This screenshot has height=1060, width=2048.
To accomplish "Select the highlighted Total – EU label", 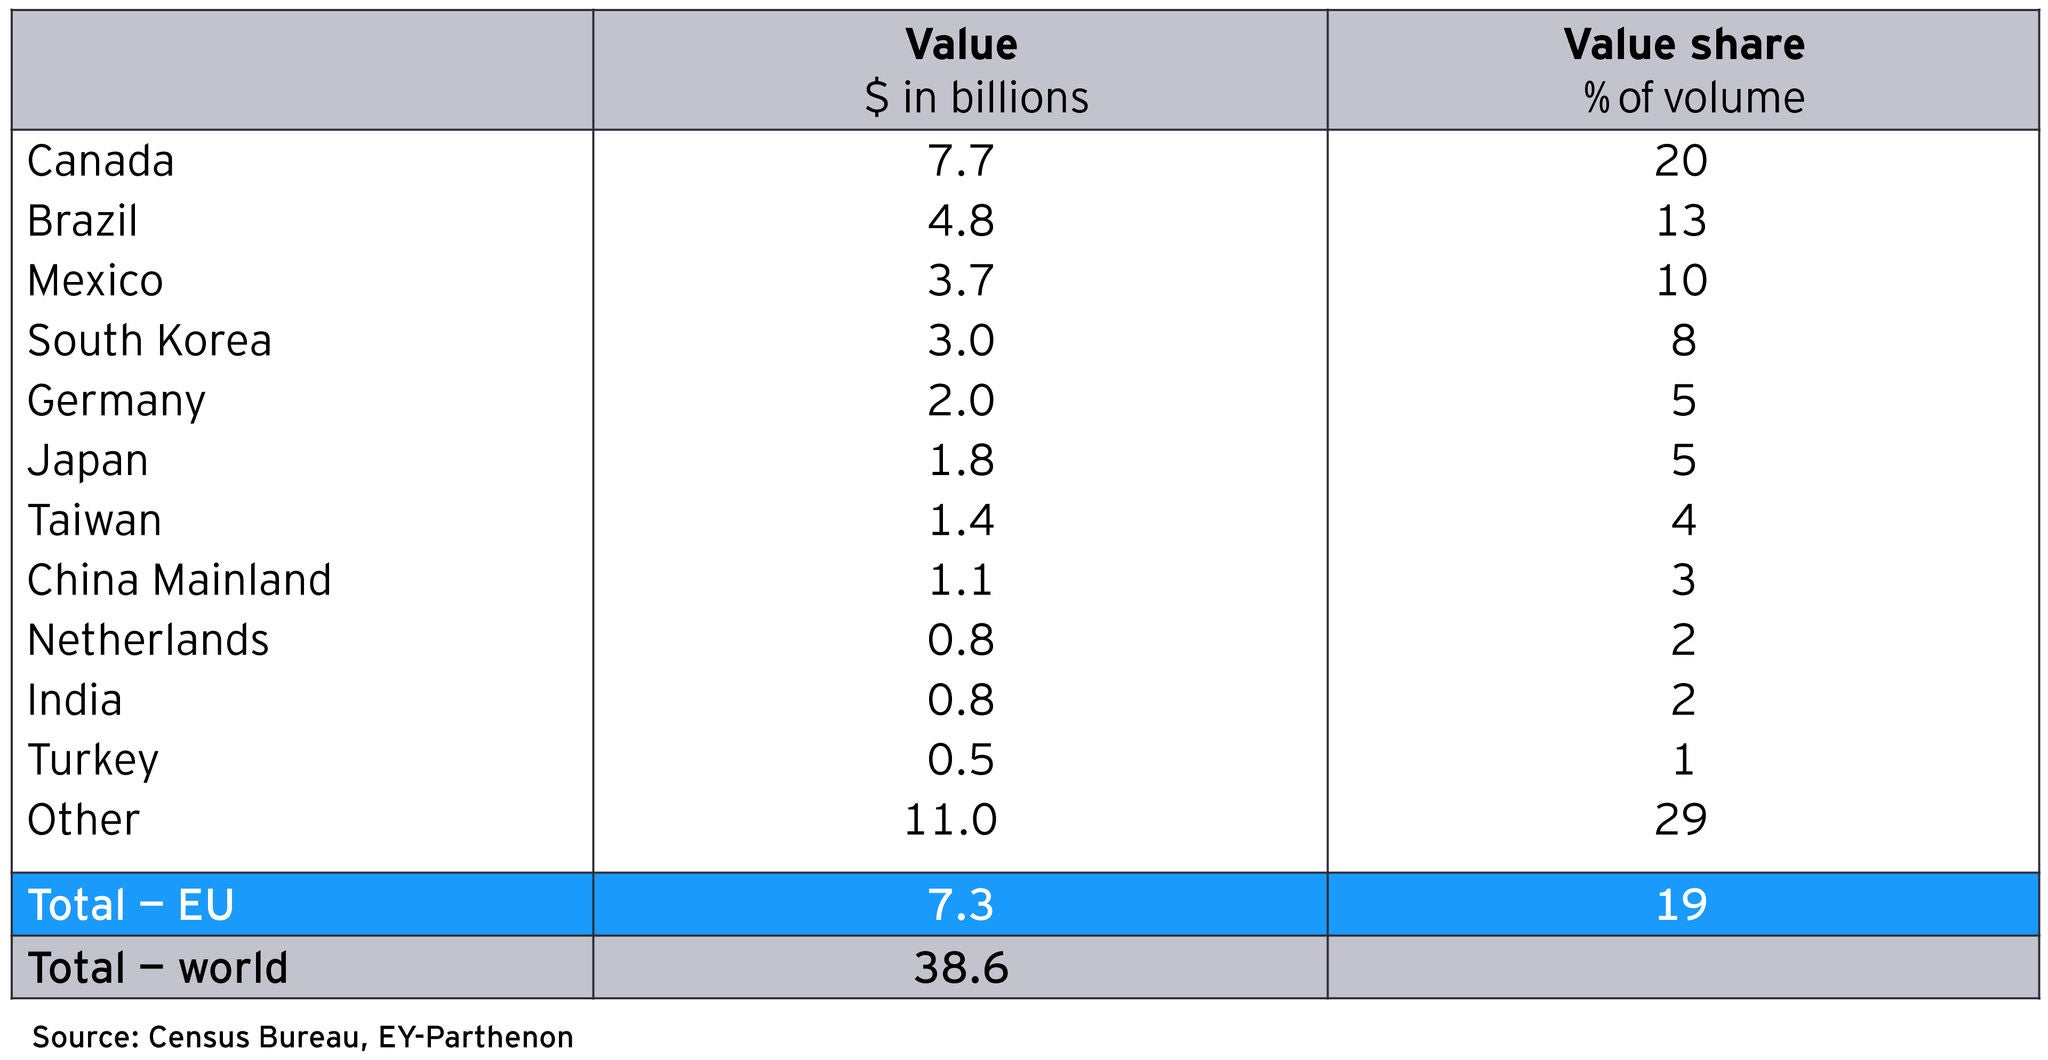I will 131,905.
